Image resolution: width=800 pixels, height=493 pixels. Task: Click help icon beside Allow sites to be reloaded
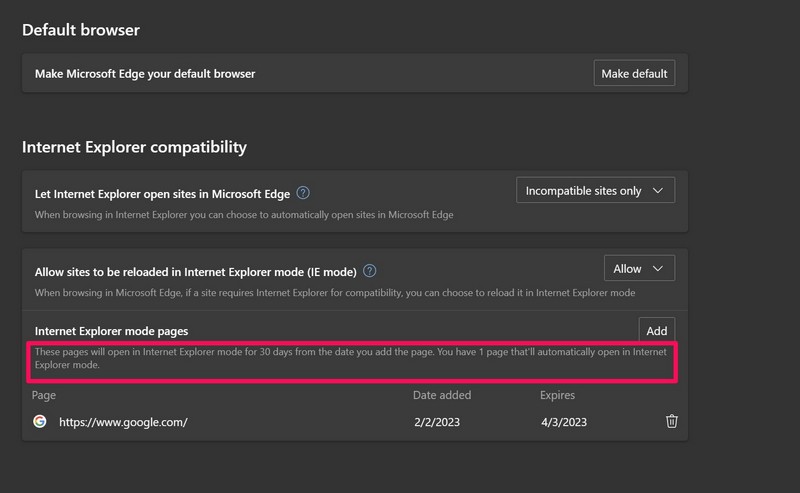[369, 271]
